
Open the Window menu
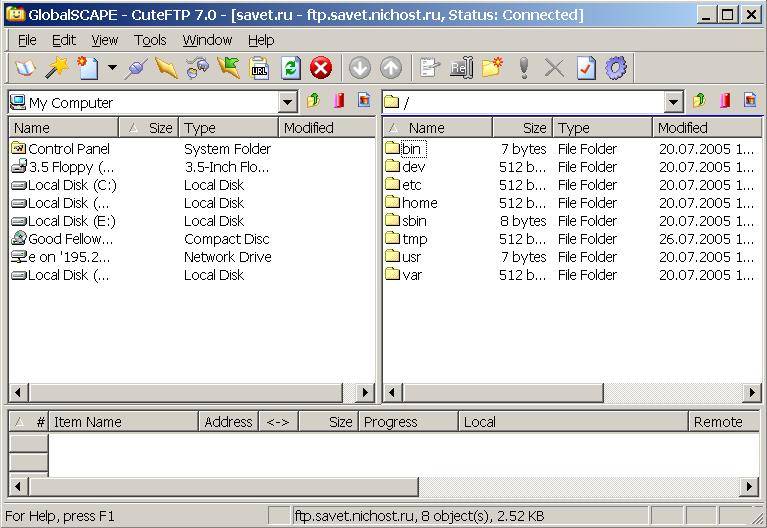pos(207,40)
